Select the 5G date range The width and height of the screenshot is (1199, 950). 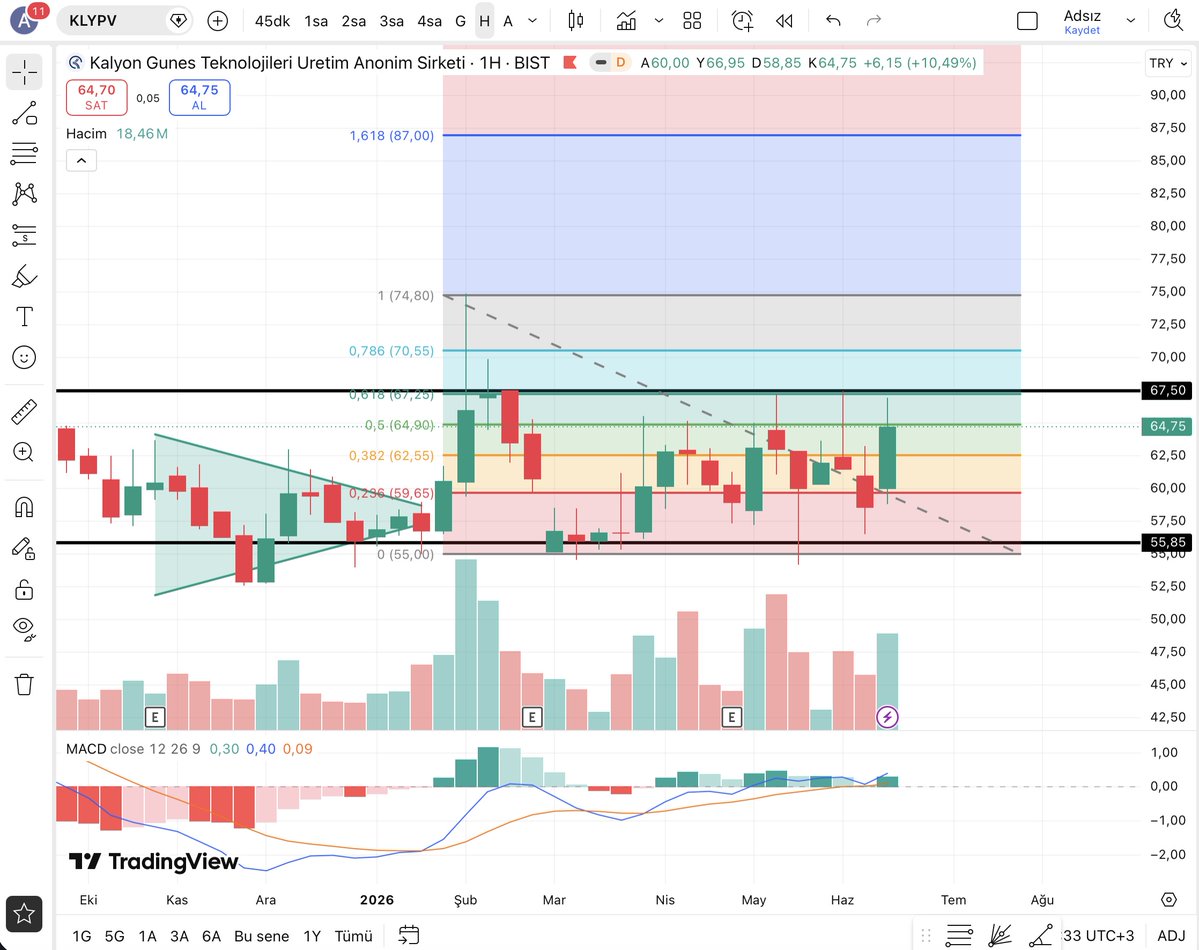[115, 936]
